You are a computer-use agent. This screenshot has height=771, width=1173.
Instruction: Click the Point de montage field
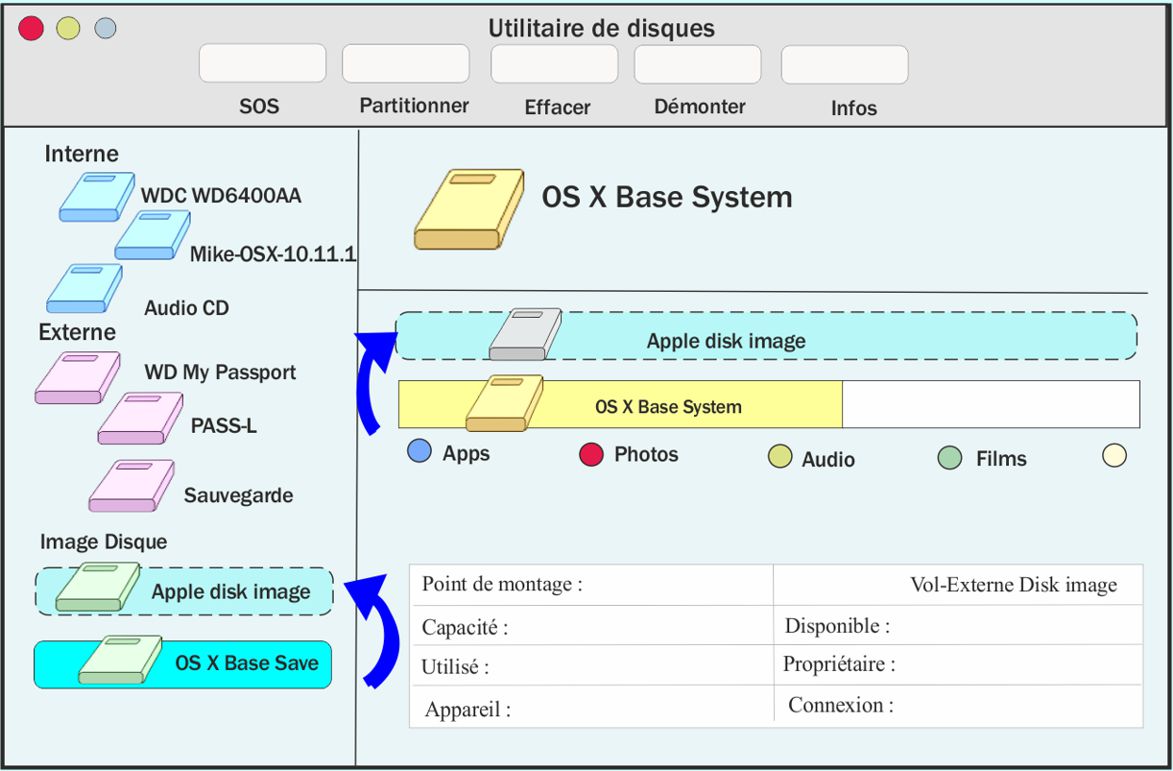591,585
